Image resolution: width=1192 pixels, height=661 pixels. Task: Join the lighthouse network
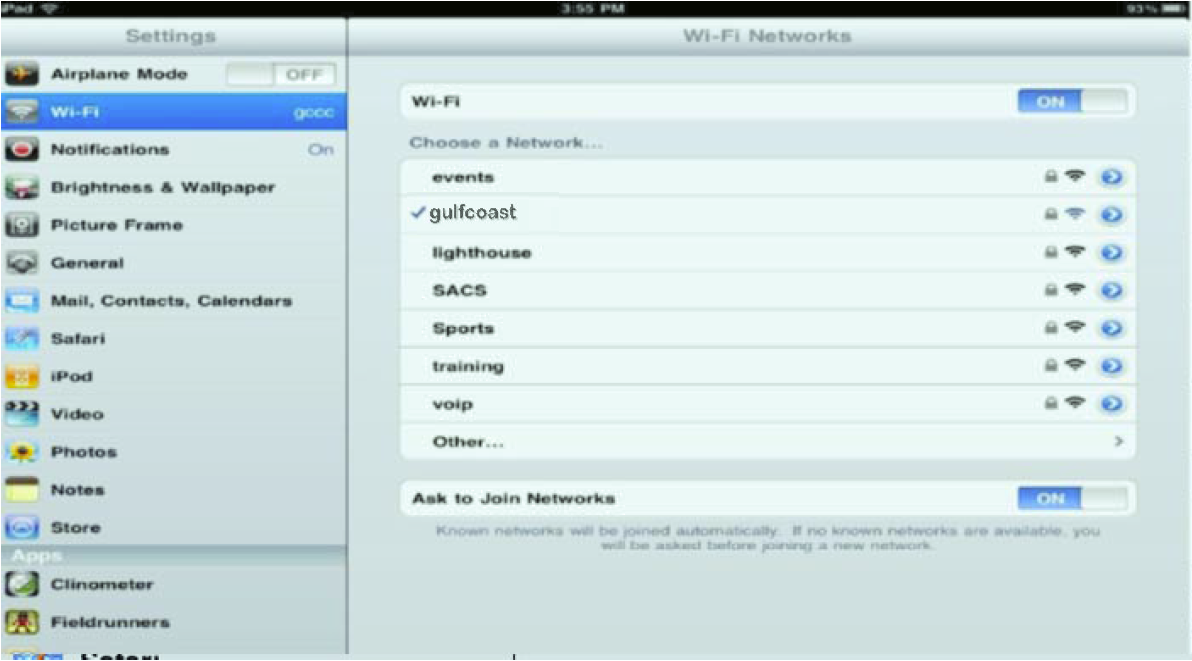click(768, 252)
